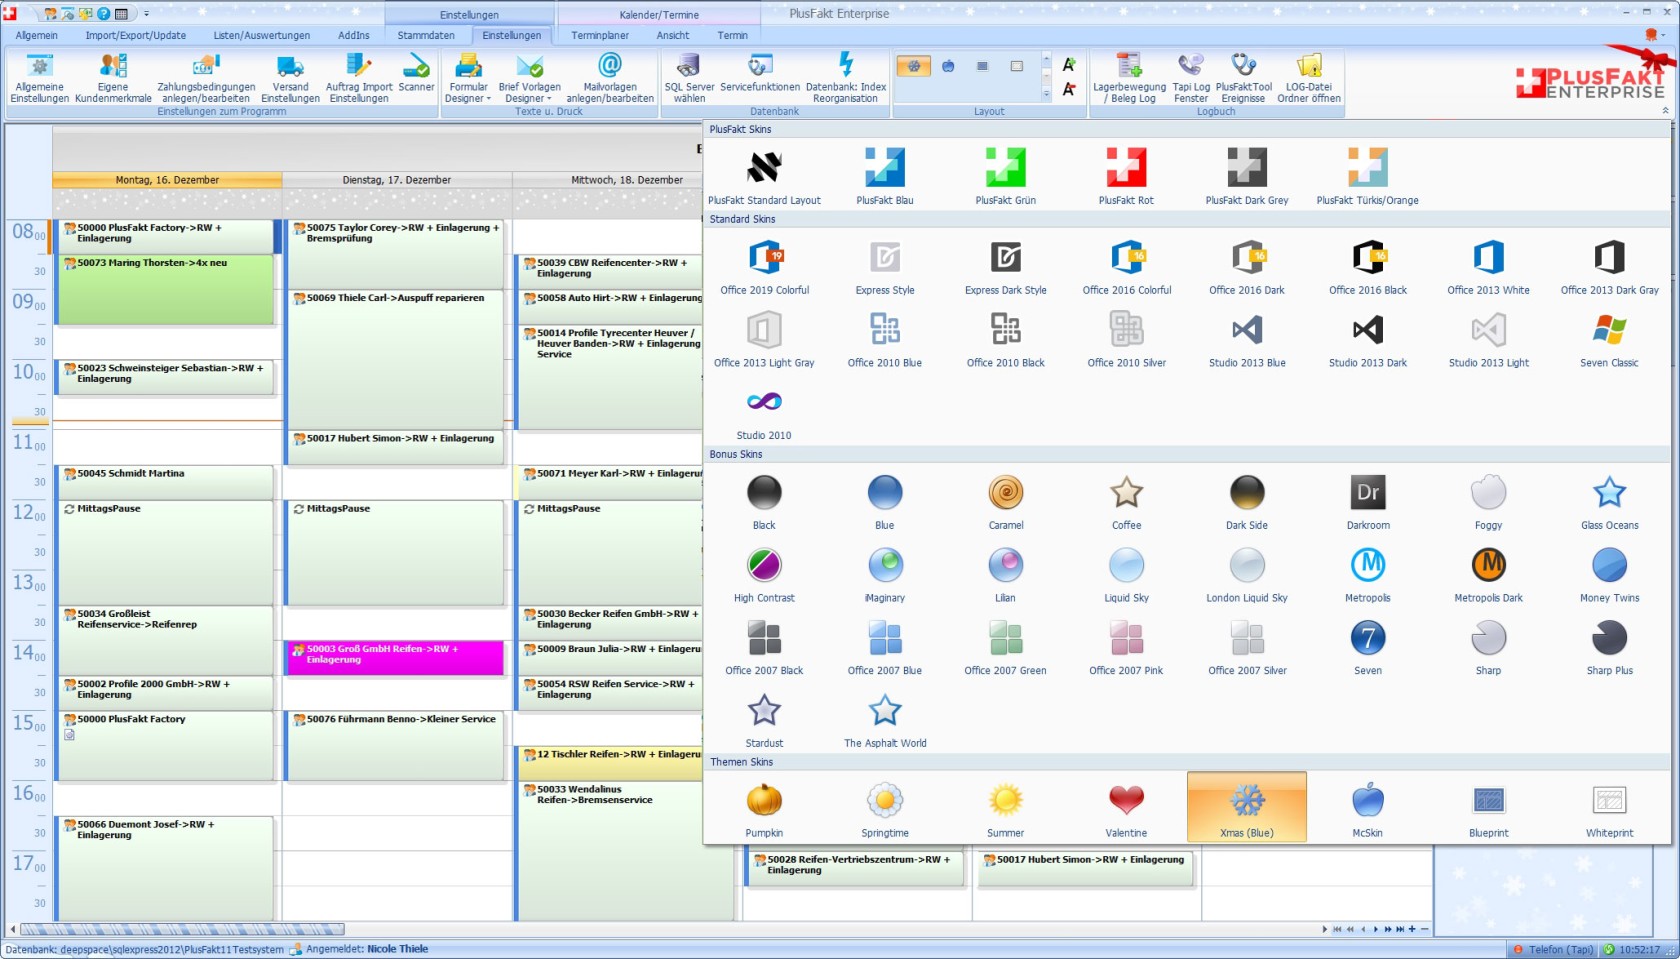Choose Office 2016 Black skin

(x=1368, y=266)
